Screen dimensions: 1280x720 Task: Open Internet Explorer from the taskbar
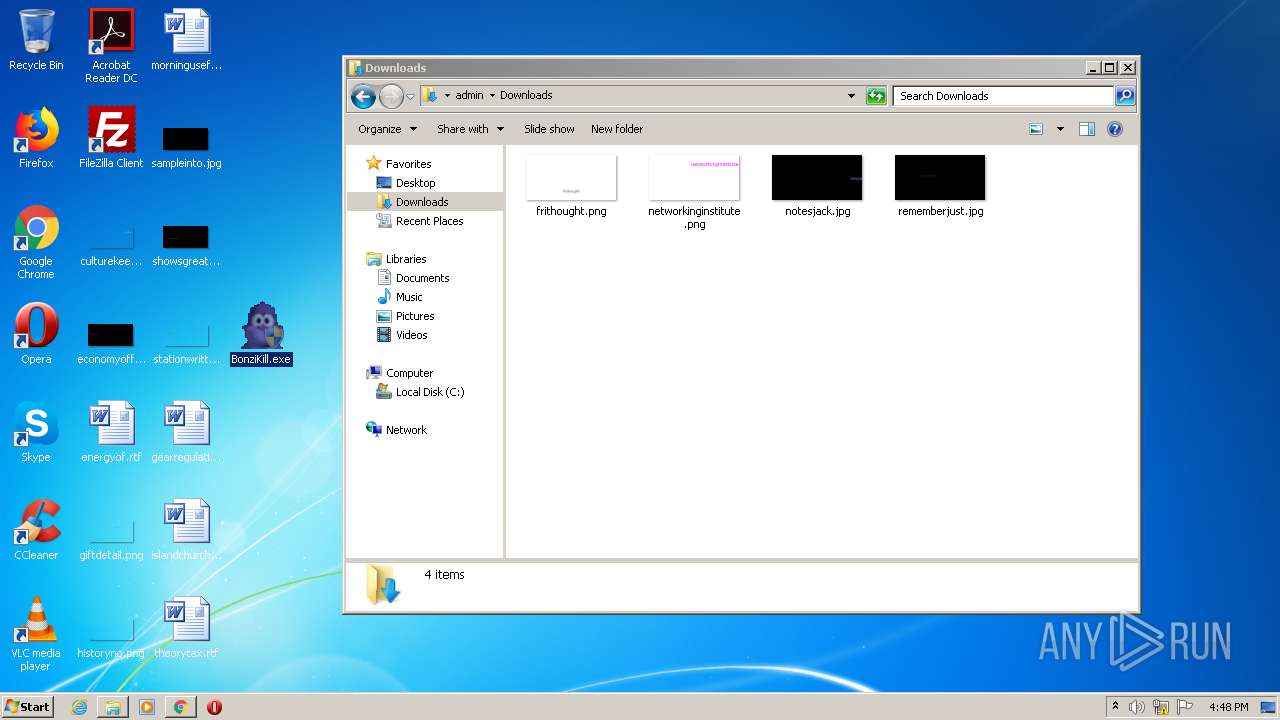(x=79, y=707)
